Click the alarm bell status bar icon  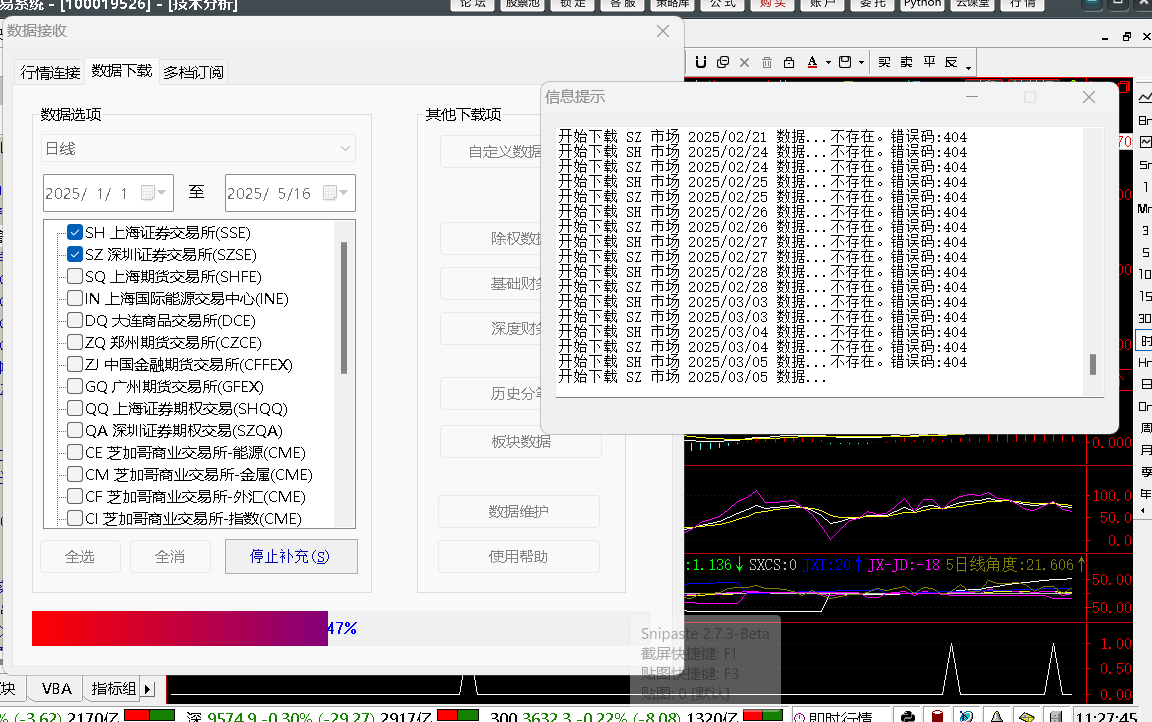click(x=996, y=716)
